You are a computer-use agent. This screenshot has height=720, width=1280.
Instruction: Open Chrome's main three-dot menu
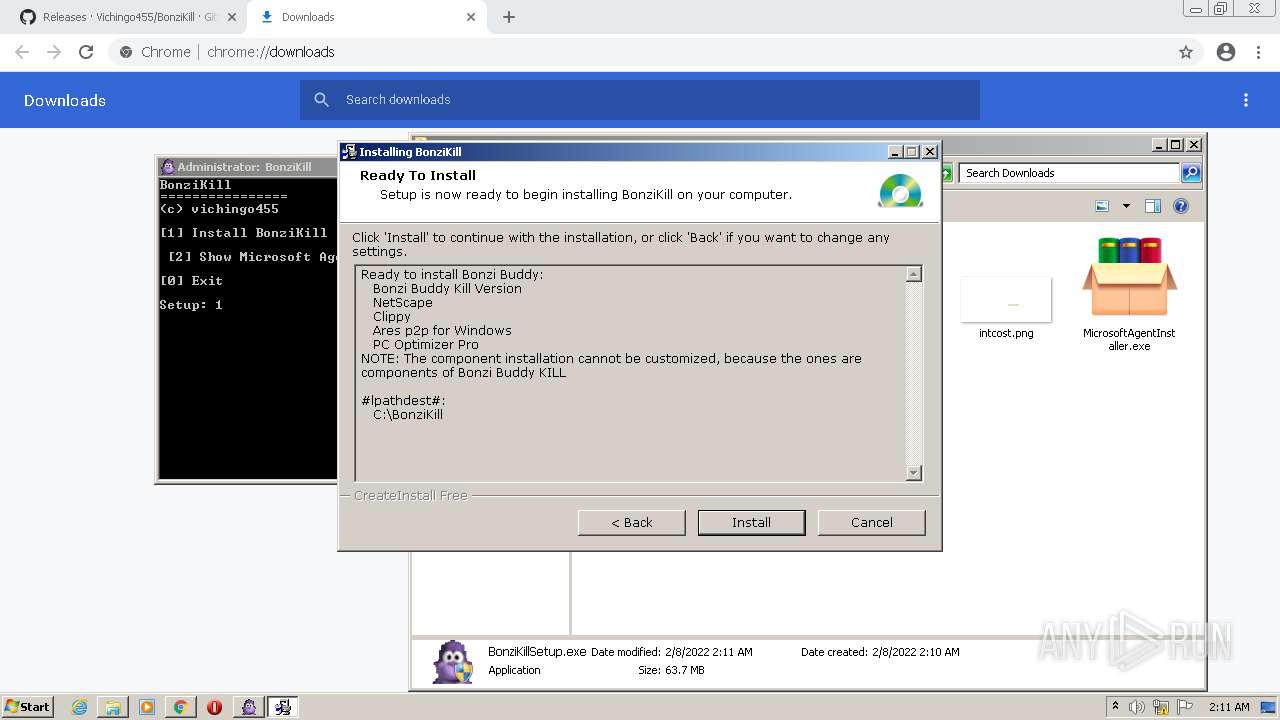coord(1258,52)
